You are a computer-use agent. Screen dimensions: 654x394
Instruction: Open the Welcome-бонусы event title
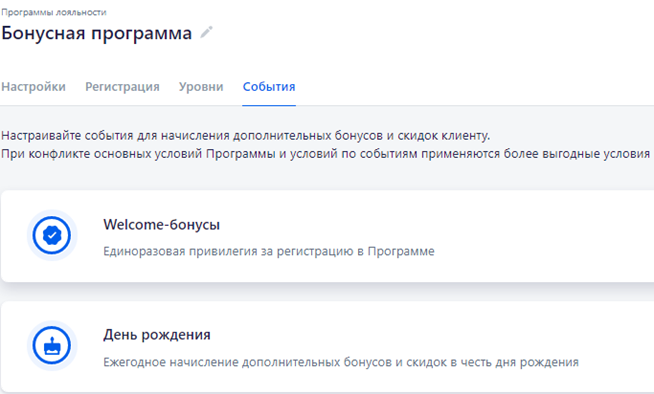coord(161,225)
